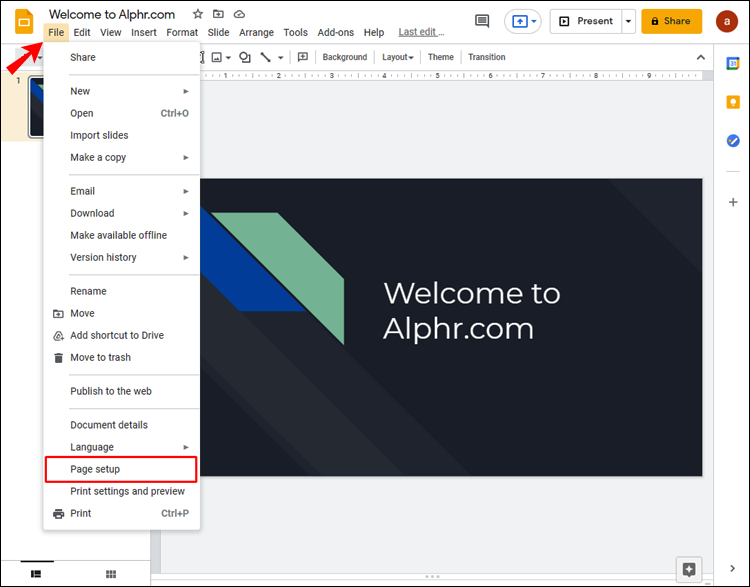
Task: Open the Tools menu
Action: coord(295,33)
